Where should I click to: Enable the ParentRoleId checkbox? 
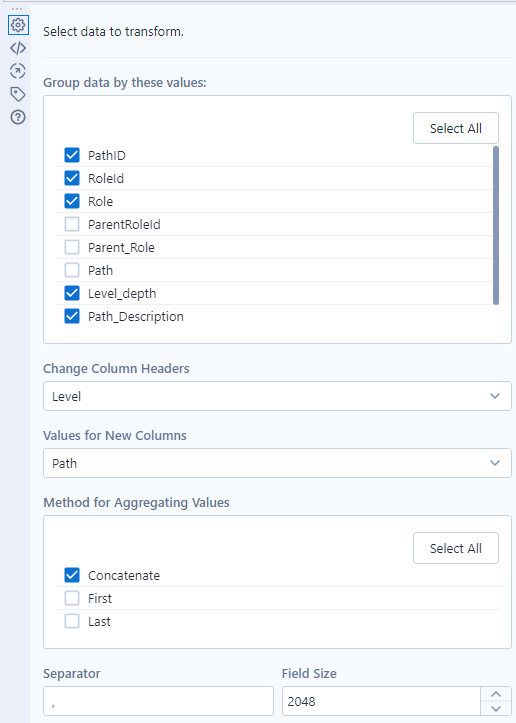(x=72, y=225)
